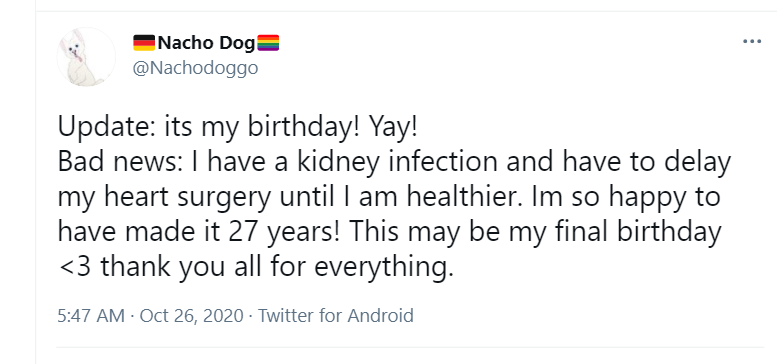Visit the @Nachodoggo handle link
This screenshot has height=364, width=777.
pos(195,68)
